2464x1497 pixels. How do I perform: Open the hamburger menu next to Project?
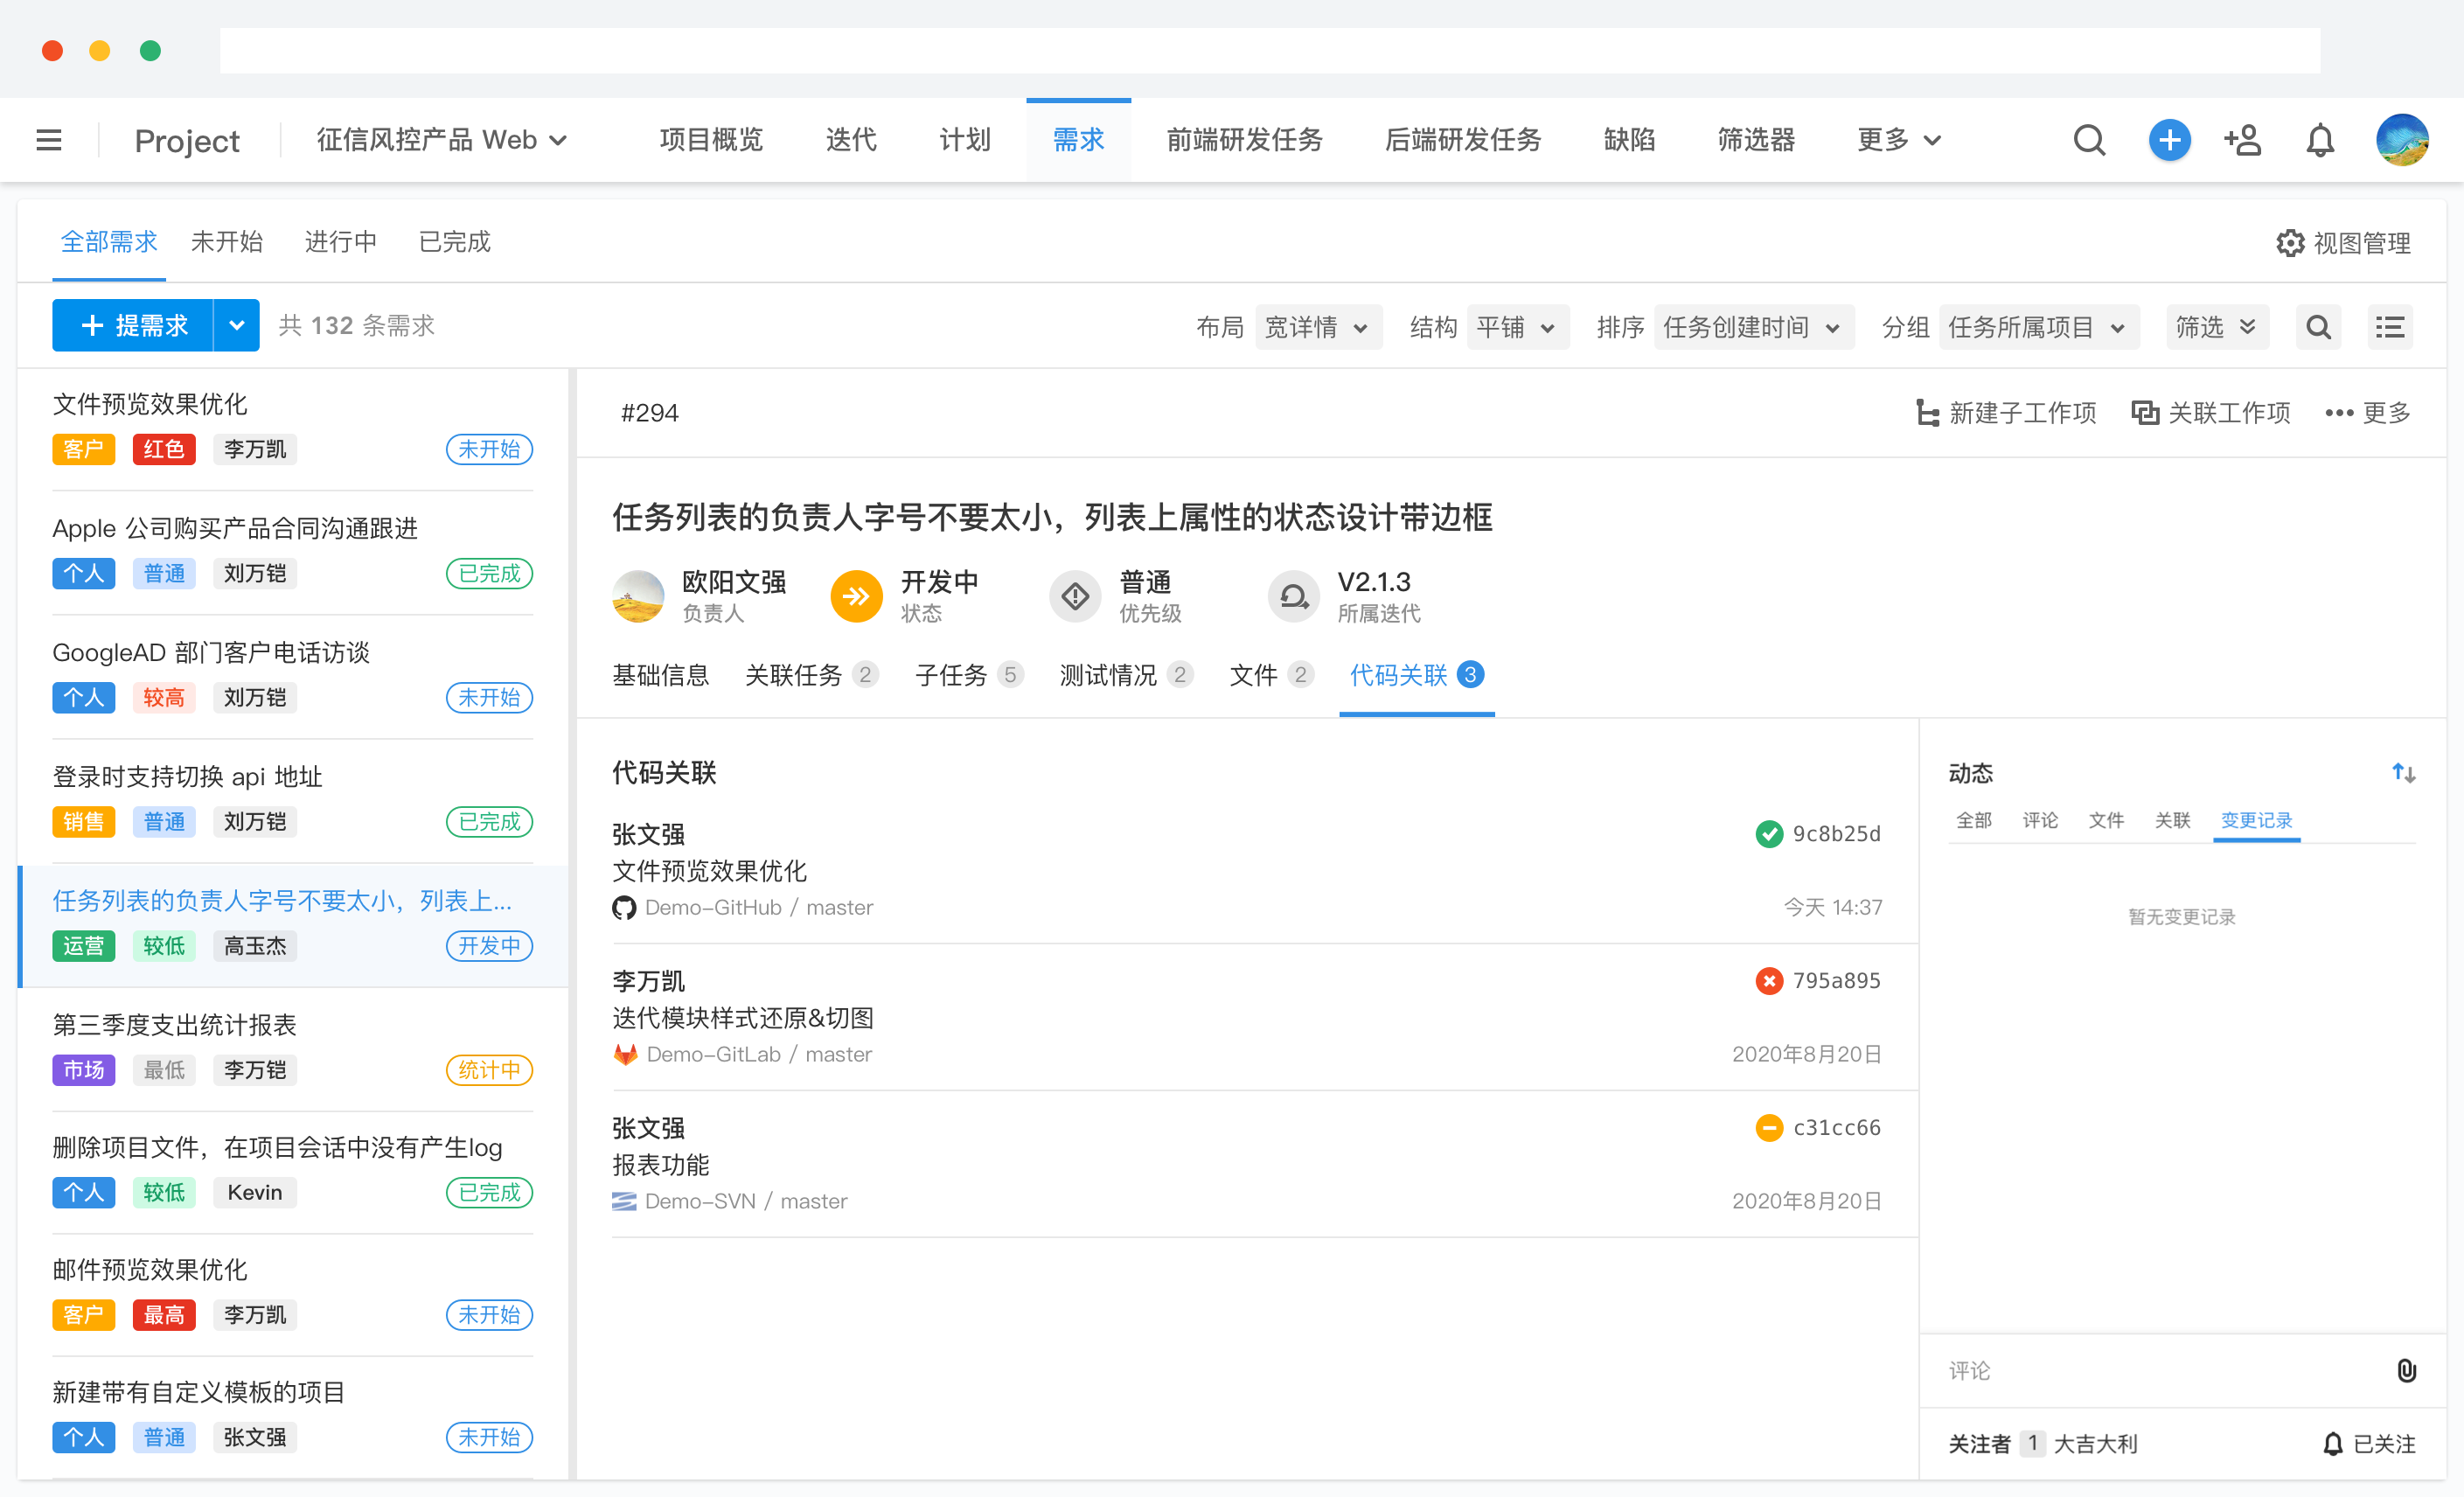coord(47,140)
